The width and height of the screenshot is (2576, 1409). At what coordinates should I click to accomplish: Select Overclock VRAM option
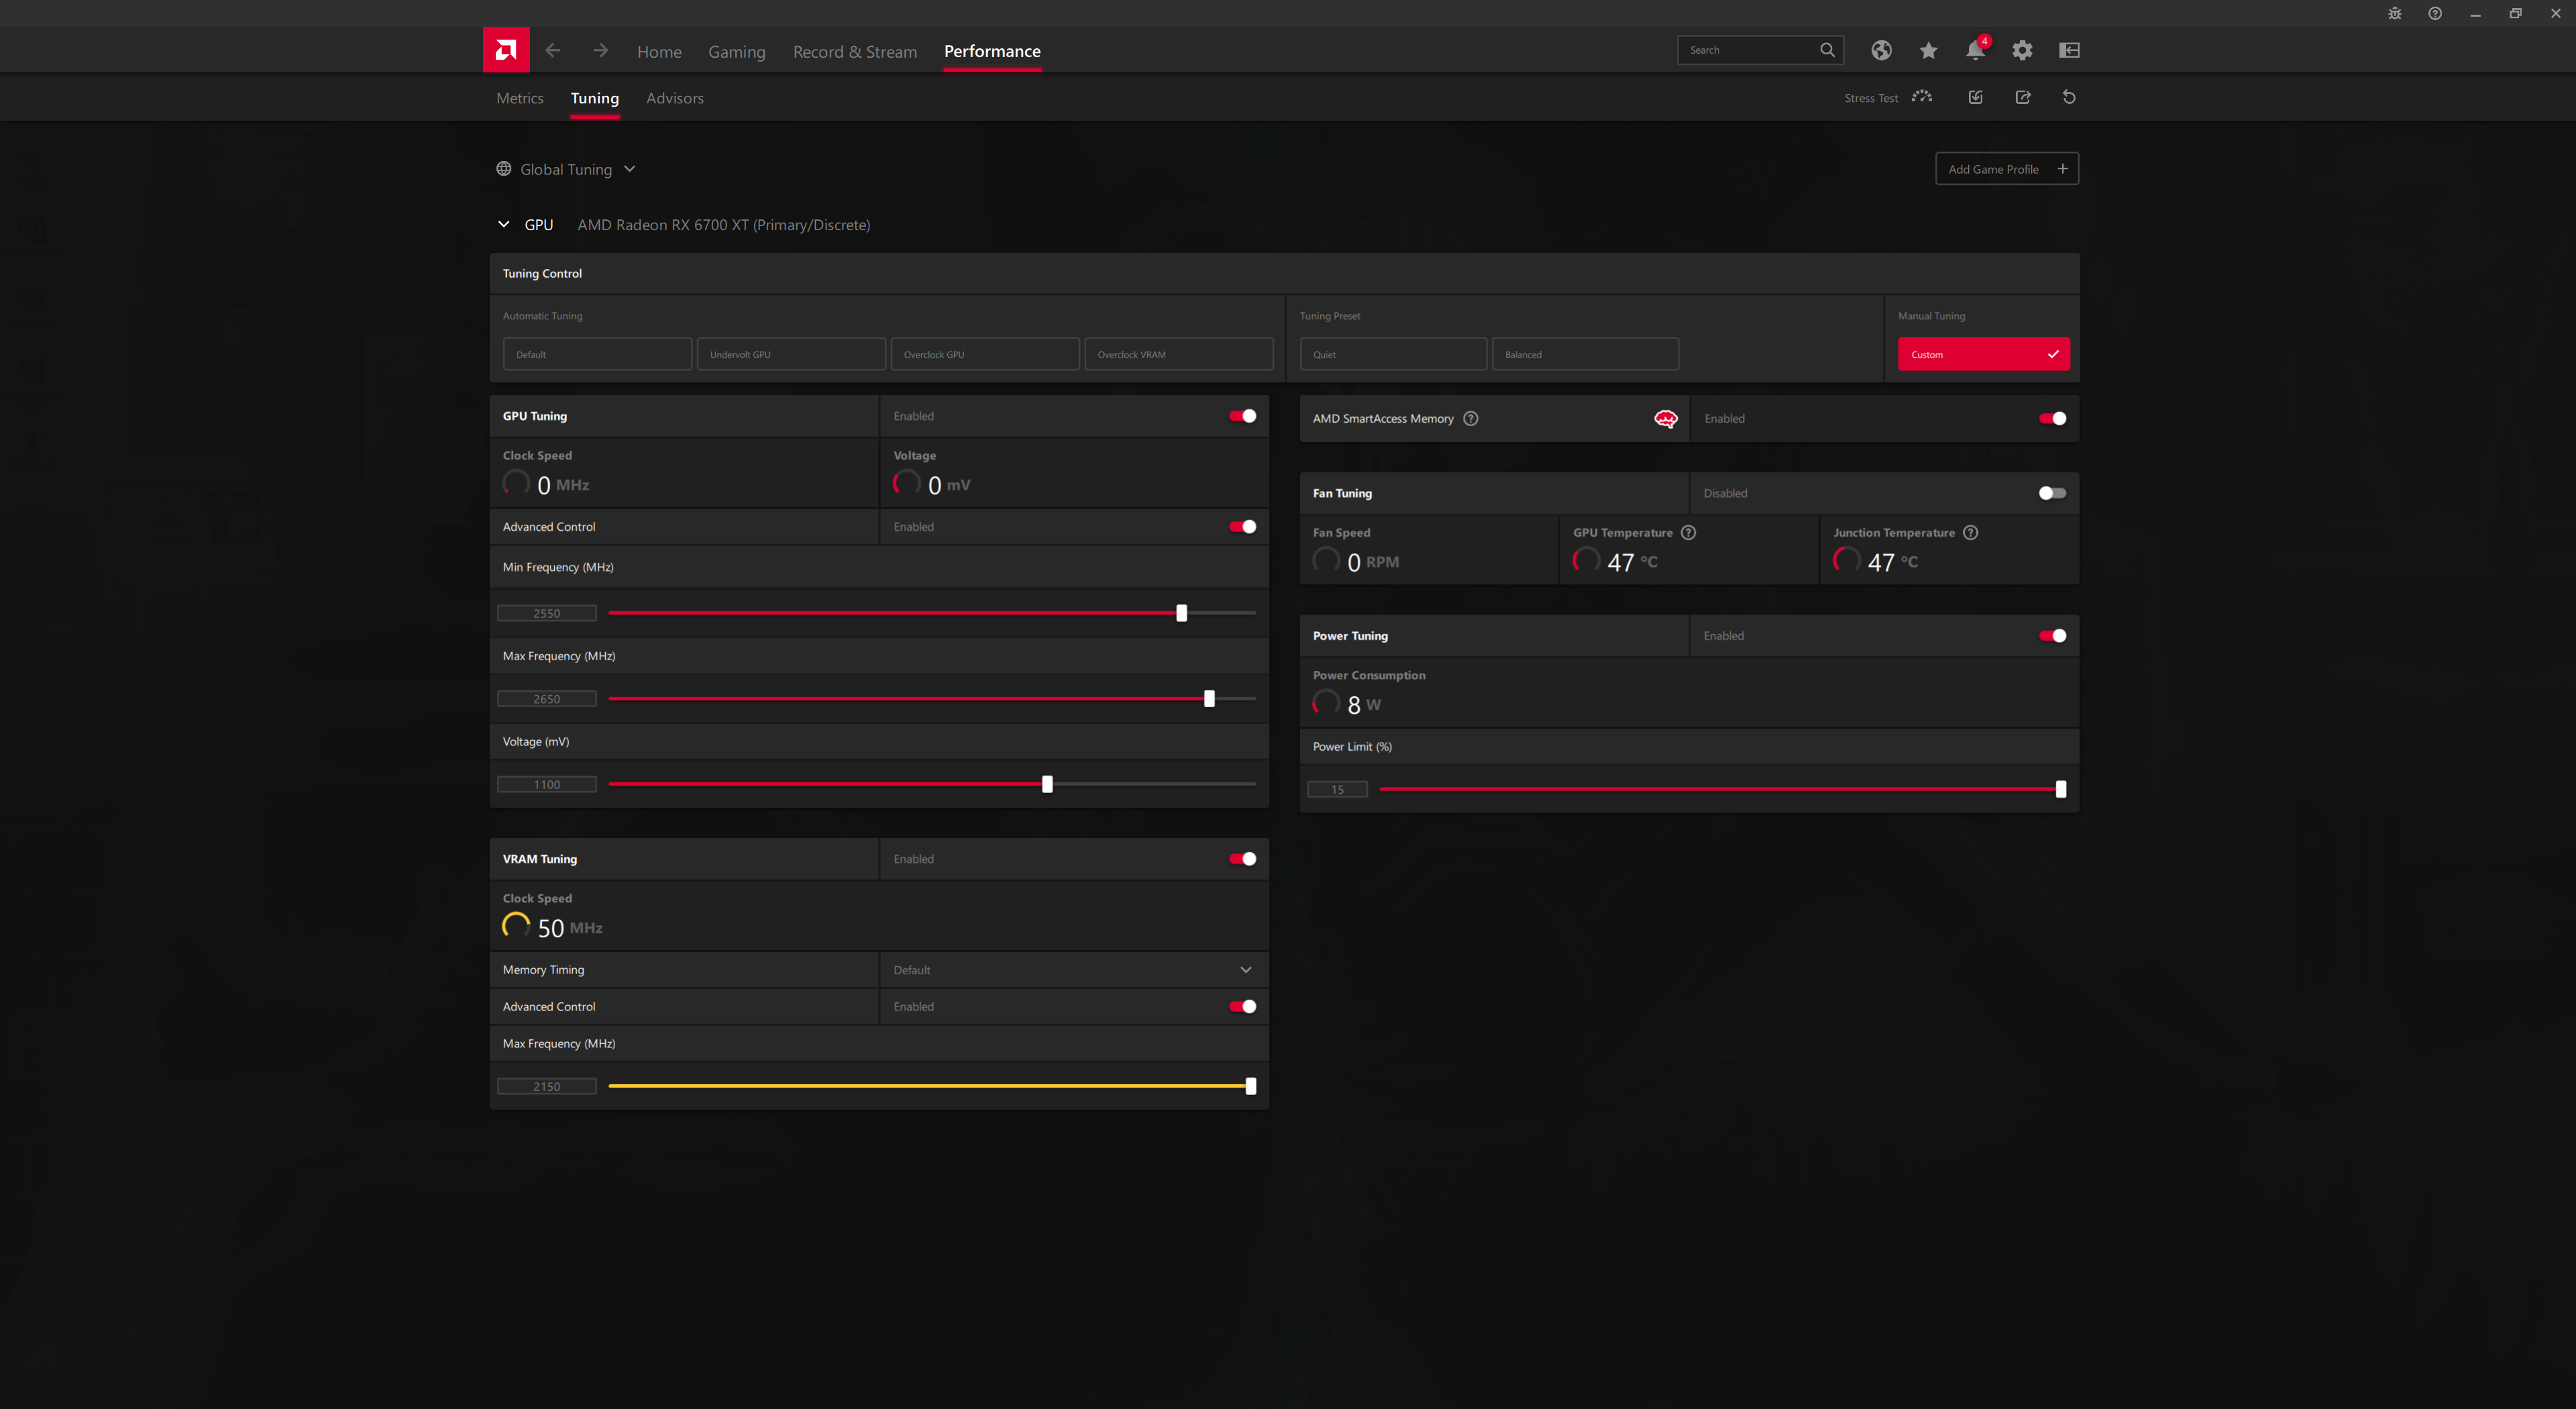click(1179, 354)
